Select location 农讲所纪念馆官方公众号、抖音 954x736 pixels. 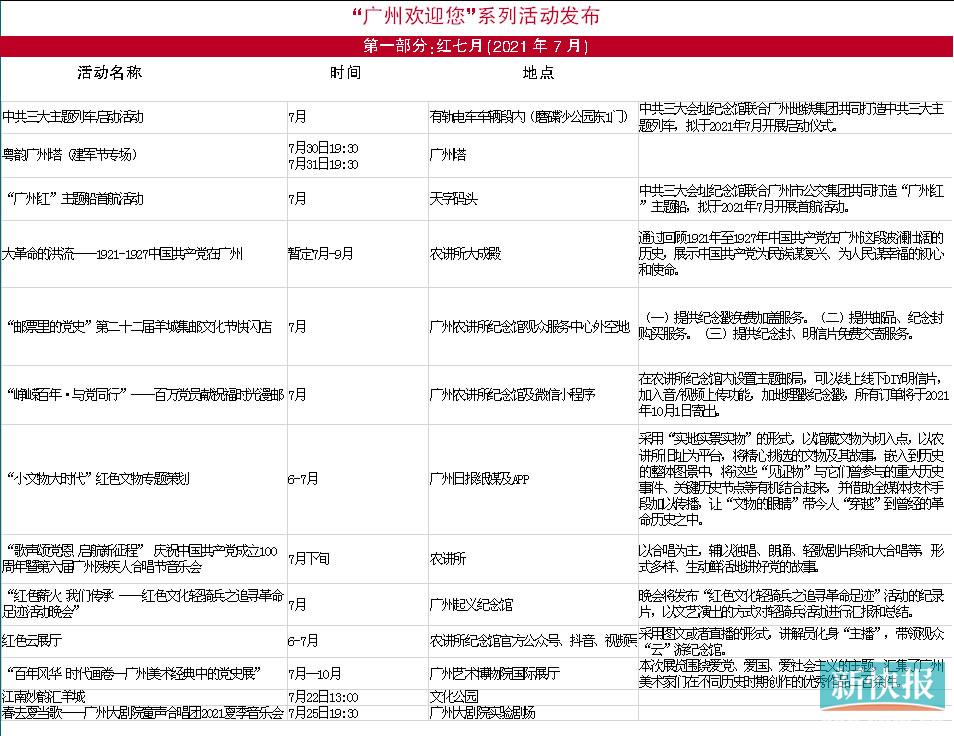(533, 641)
